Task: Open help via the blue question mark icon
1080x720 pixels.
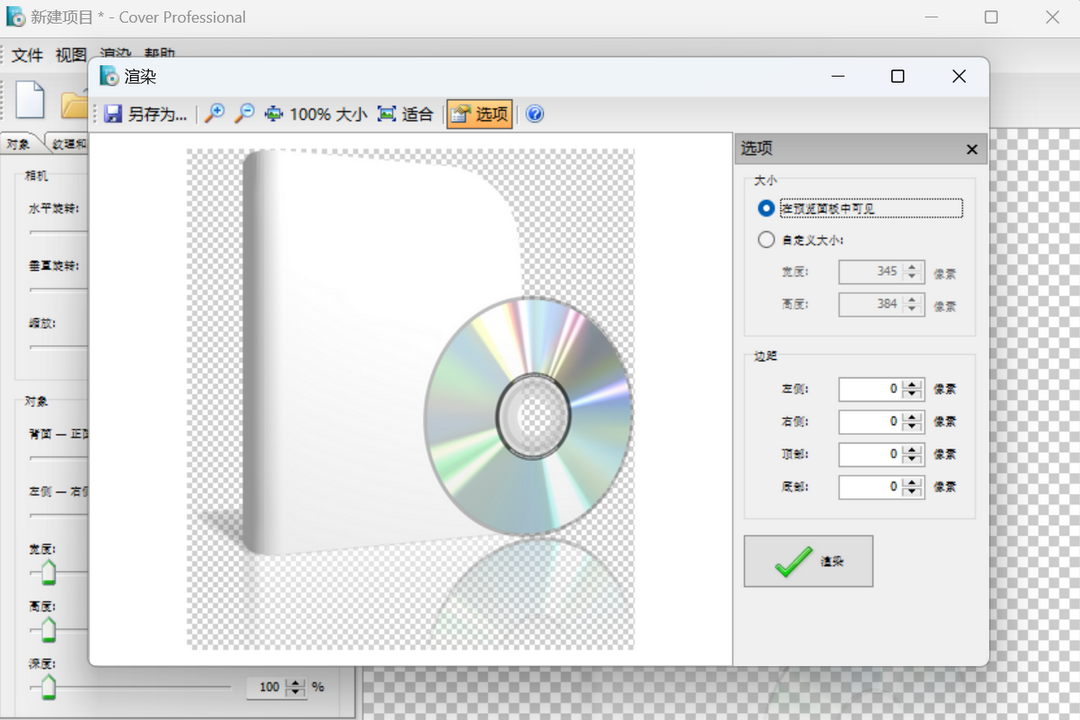Action: (x=534, y=114)
